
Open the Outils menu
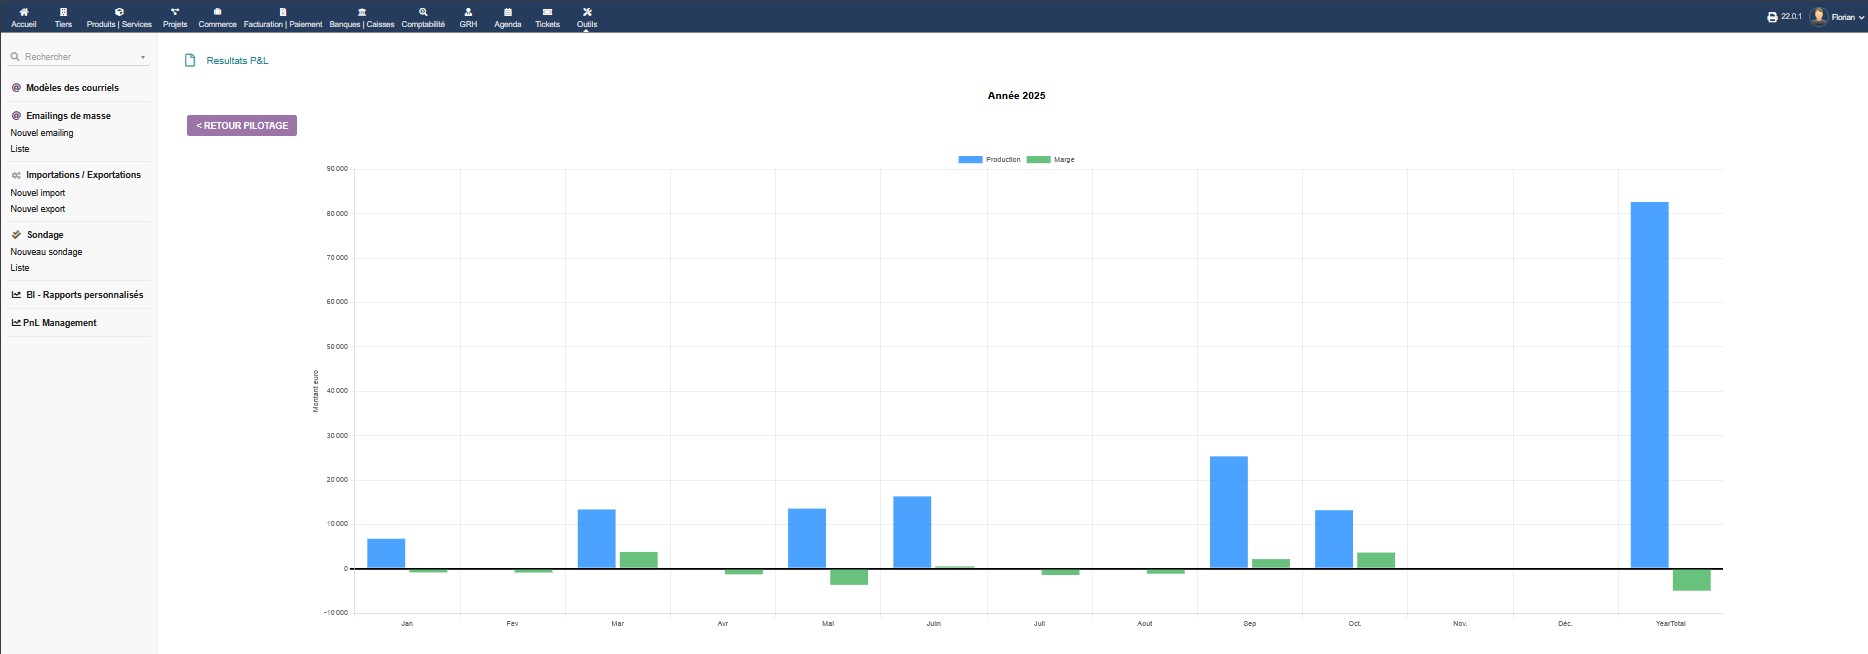pyautogui.click(x=587, y=17)
